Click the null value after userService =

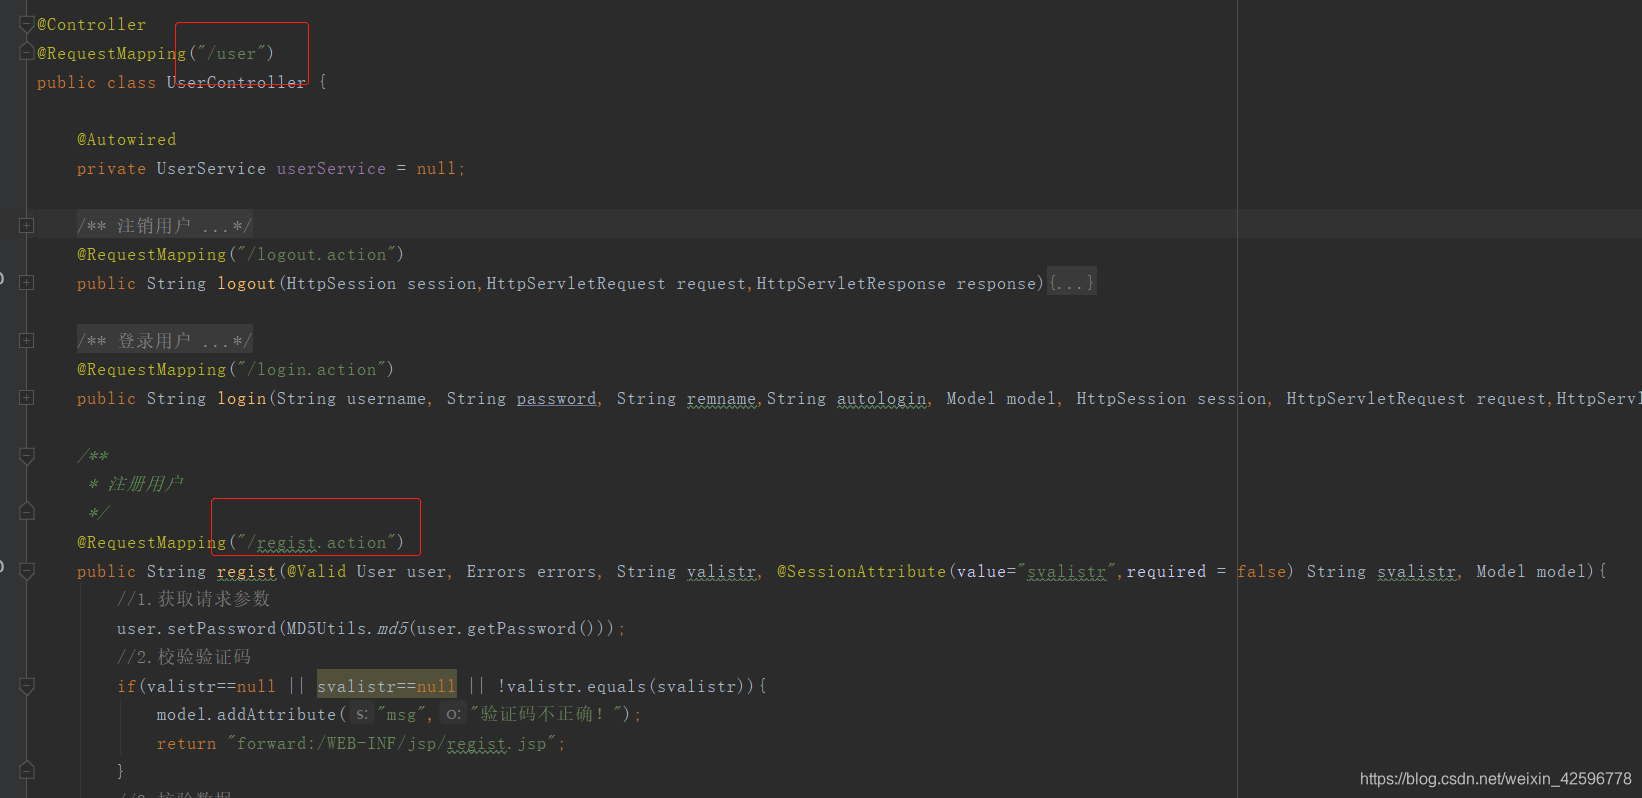click(x=436, y=168)
